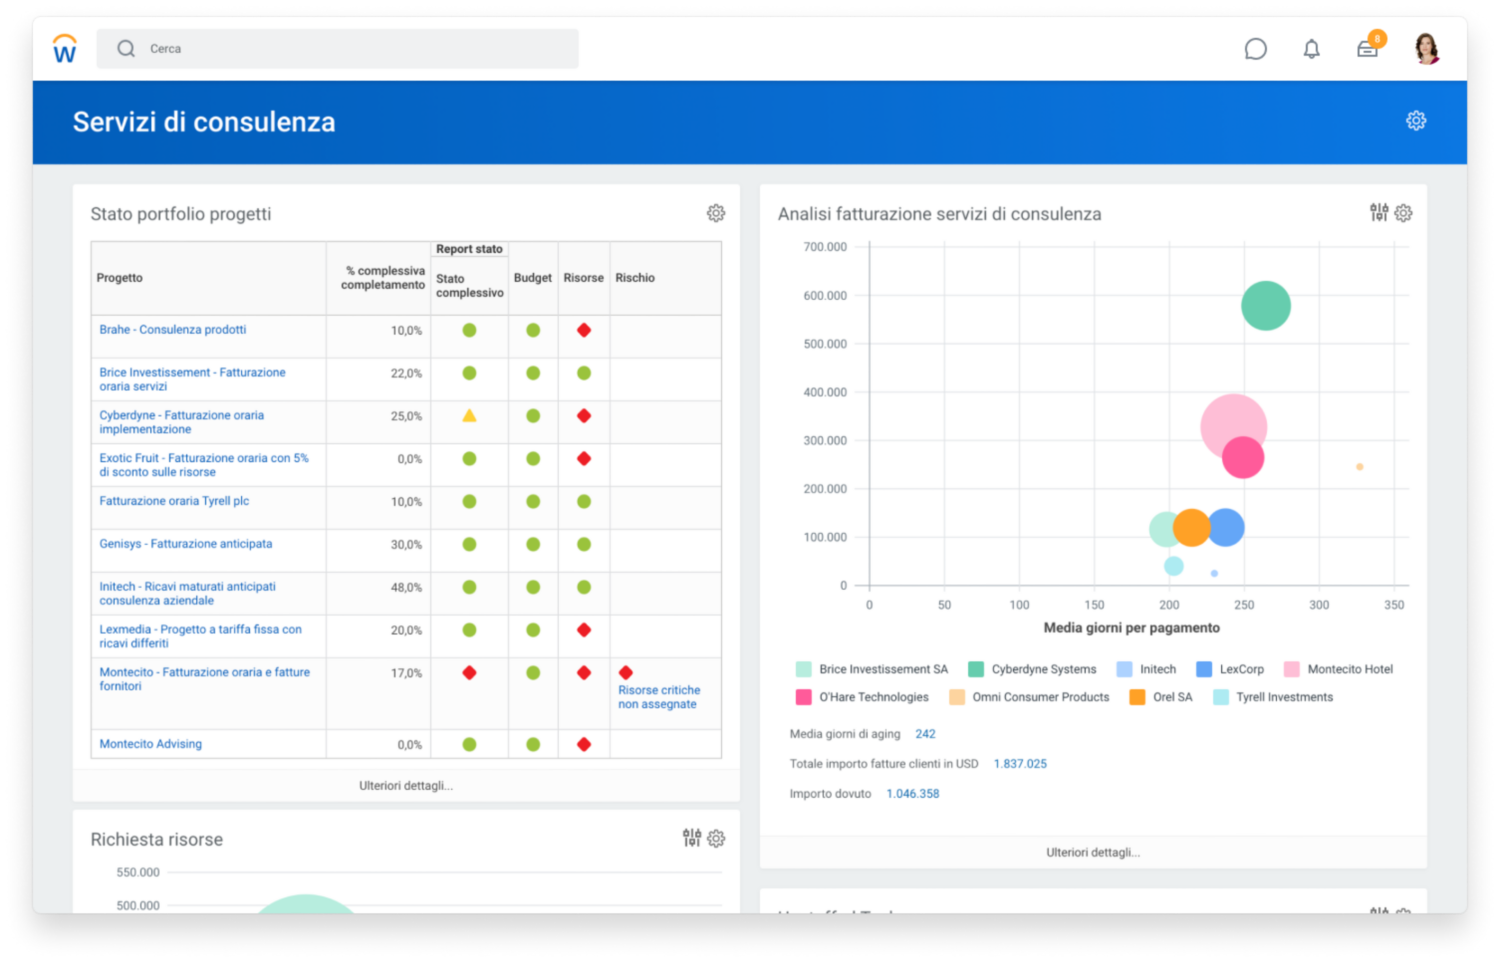1500x963 pixels.
Task: Open filter sliders of Analisi fatturazione panel
Action: coord(1379,212)
